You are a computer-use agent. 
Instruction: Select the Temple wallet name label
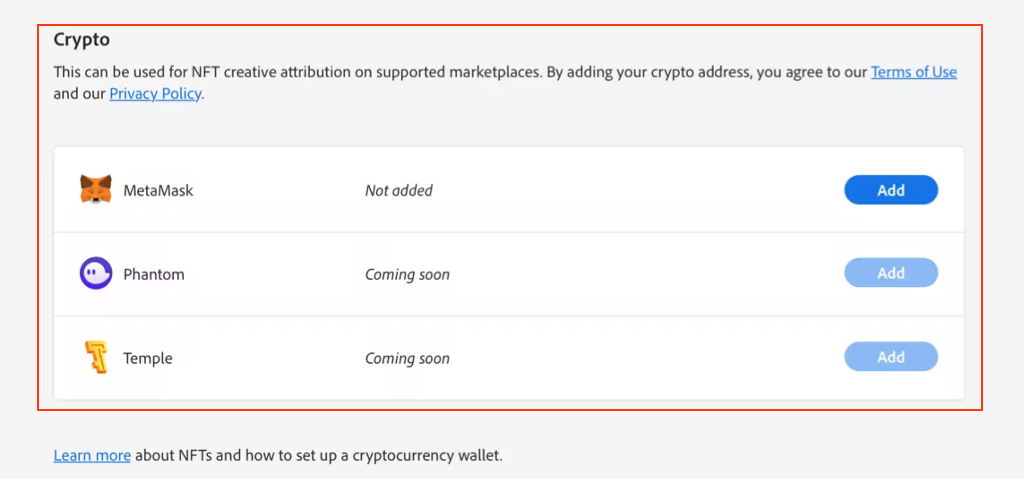(148, 358)
